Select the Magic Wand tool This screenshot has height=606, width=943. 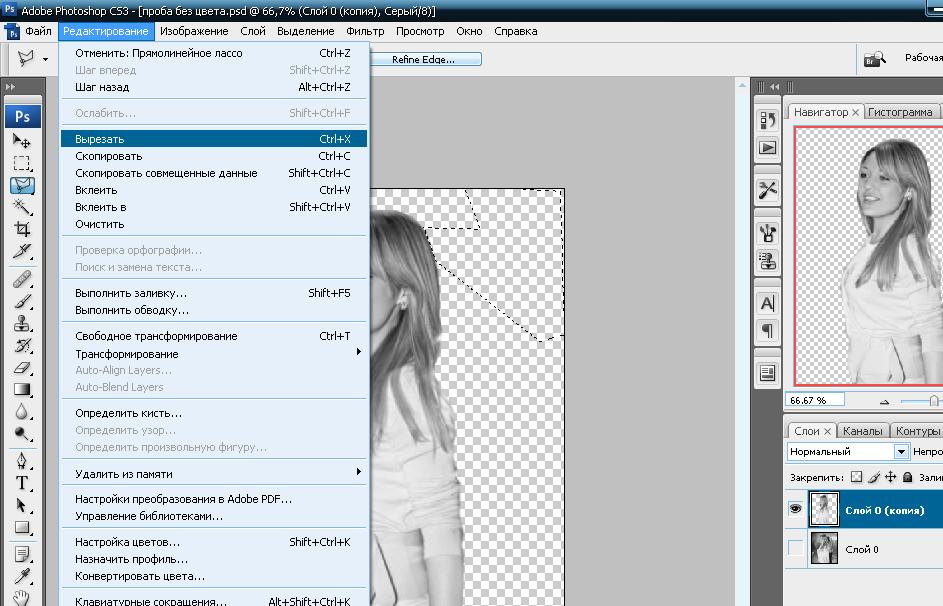[22, 207]
